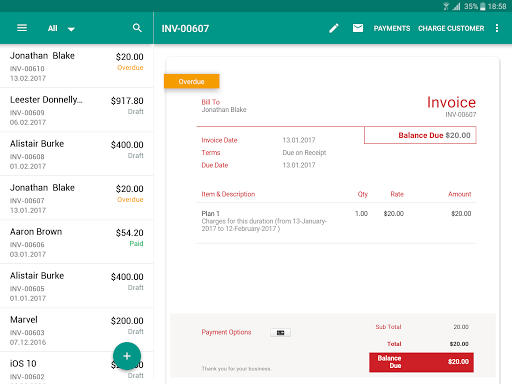This screenshot has width=512, height=384.
Task: Tap the search magnifier icon
Action: click(x=137, y=28)
